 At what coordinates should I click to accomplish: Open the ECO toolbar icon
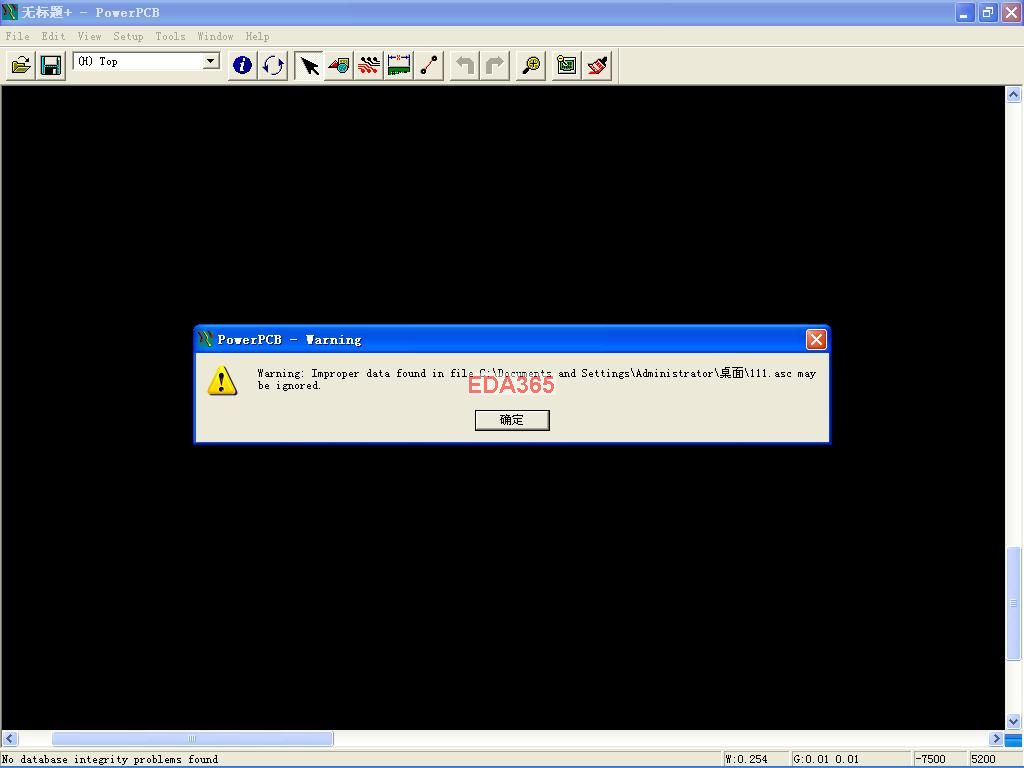point(429,65)
